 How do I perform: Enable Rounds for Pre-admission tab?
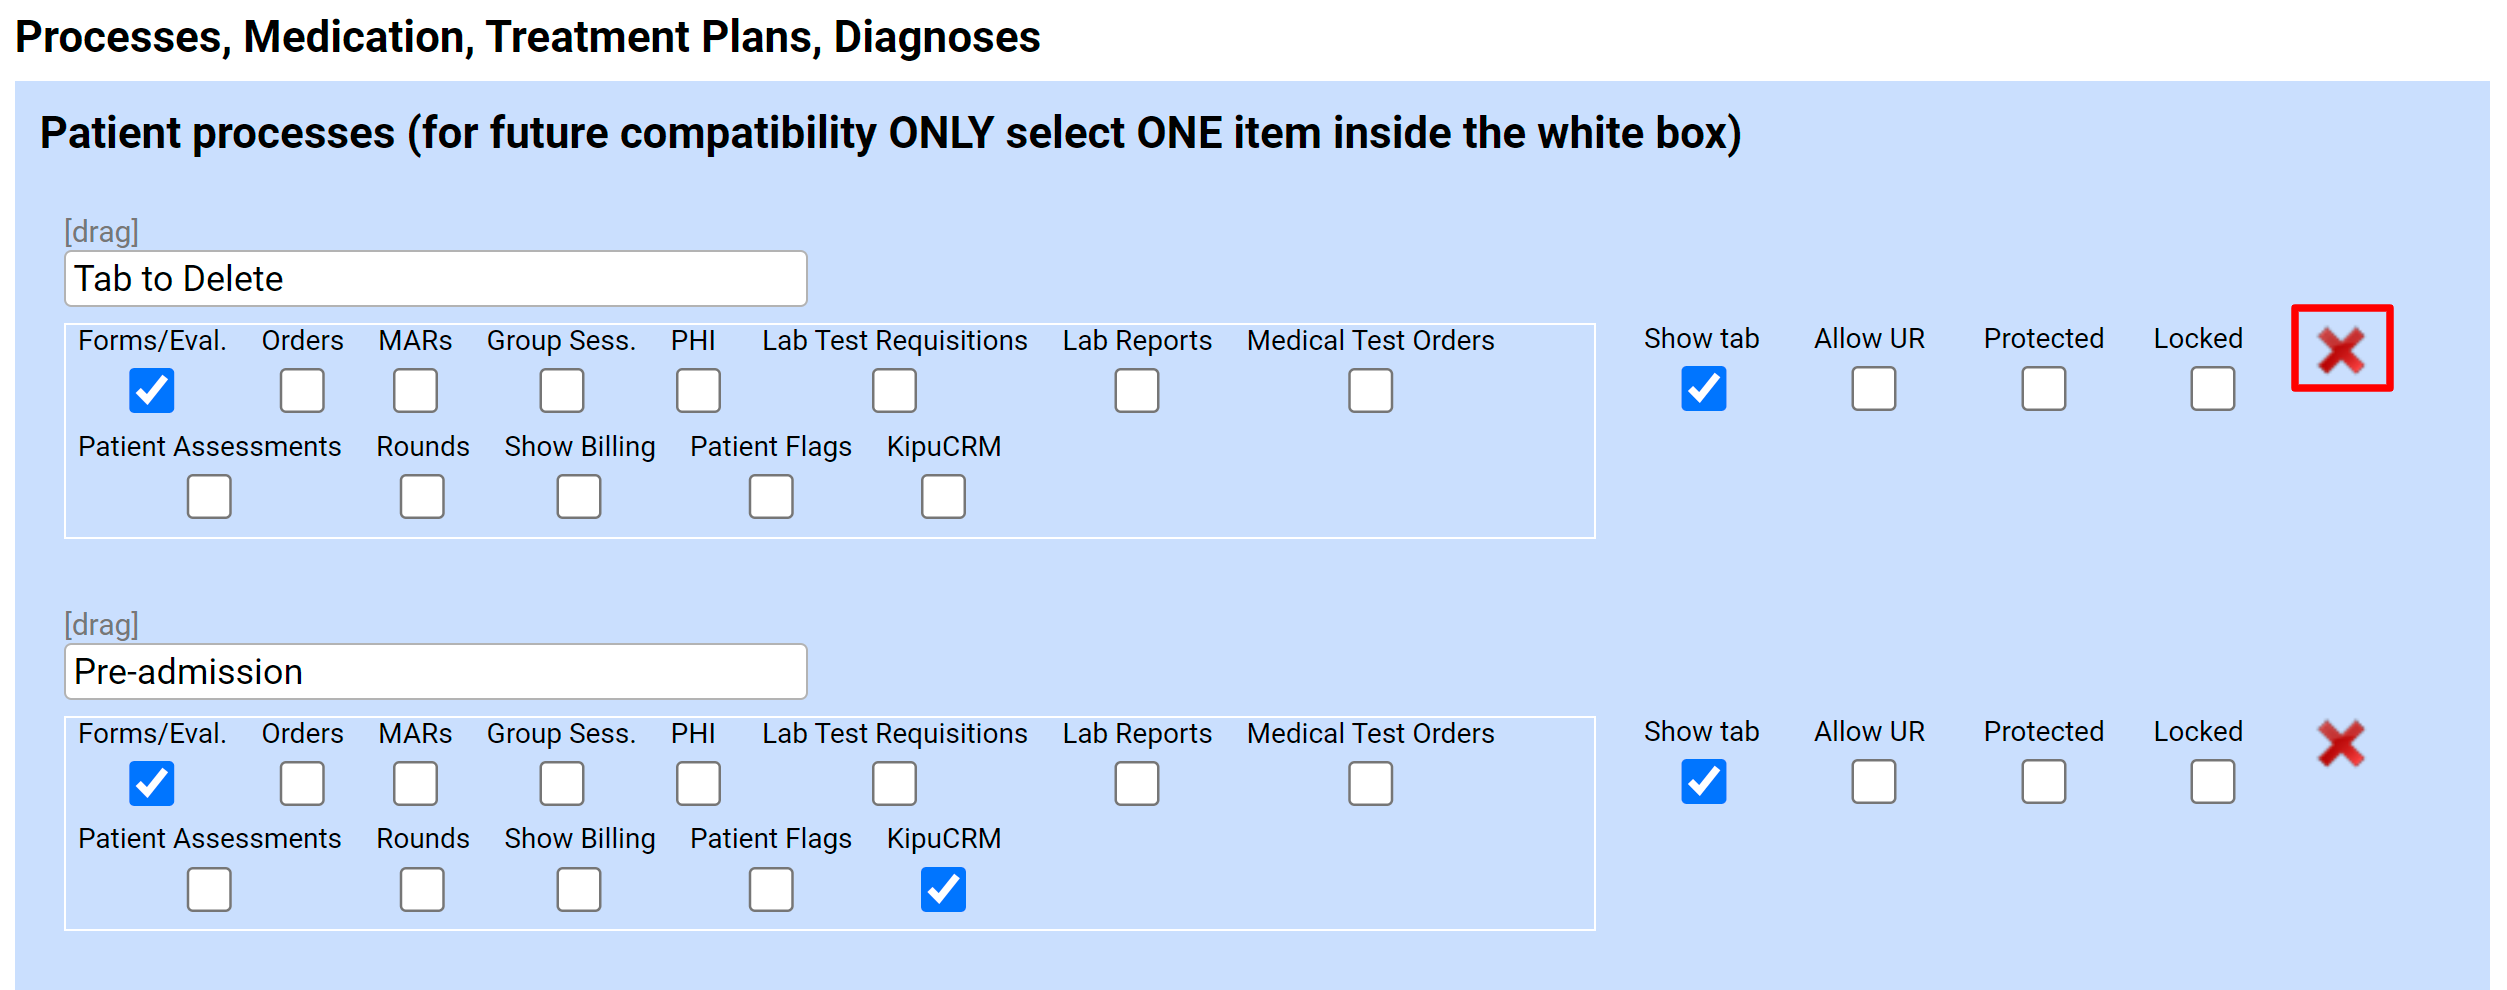pos(421,889)
